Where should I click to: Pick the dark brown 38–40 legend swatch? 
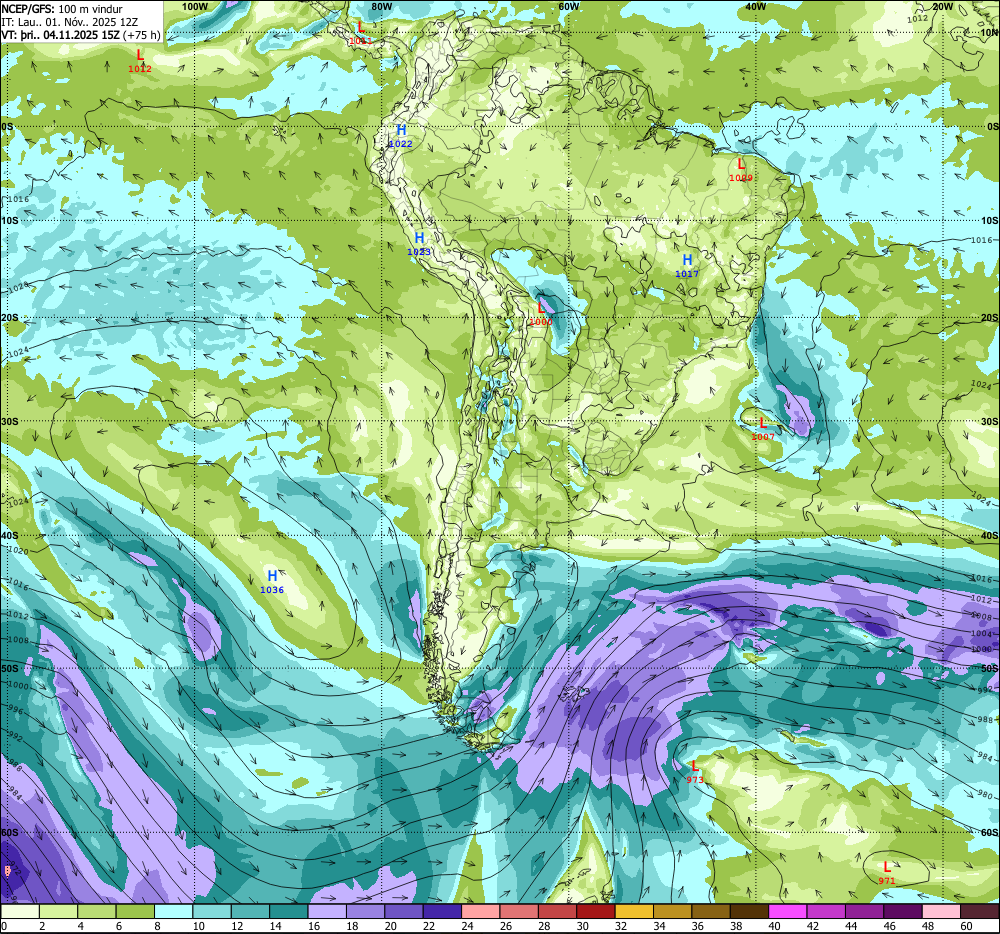pyautogui.click(x=749, y=911)
